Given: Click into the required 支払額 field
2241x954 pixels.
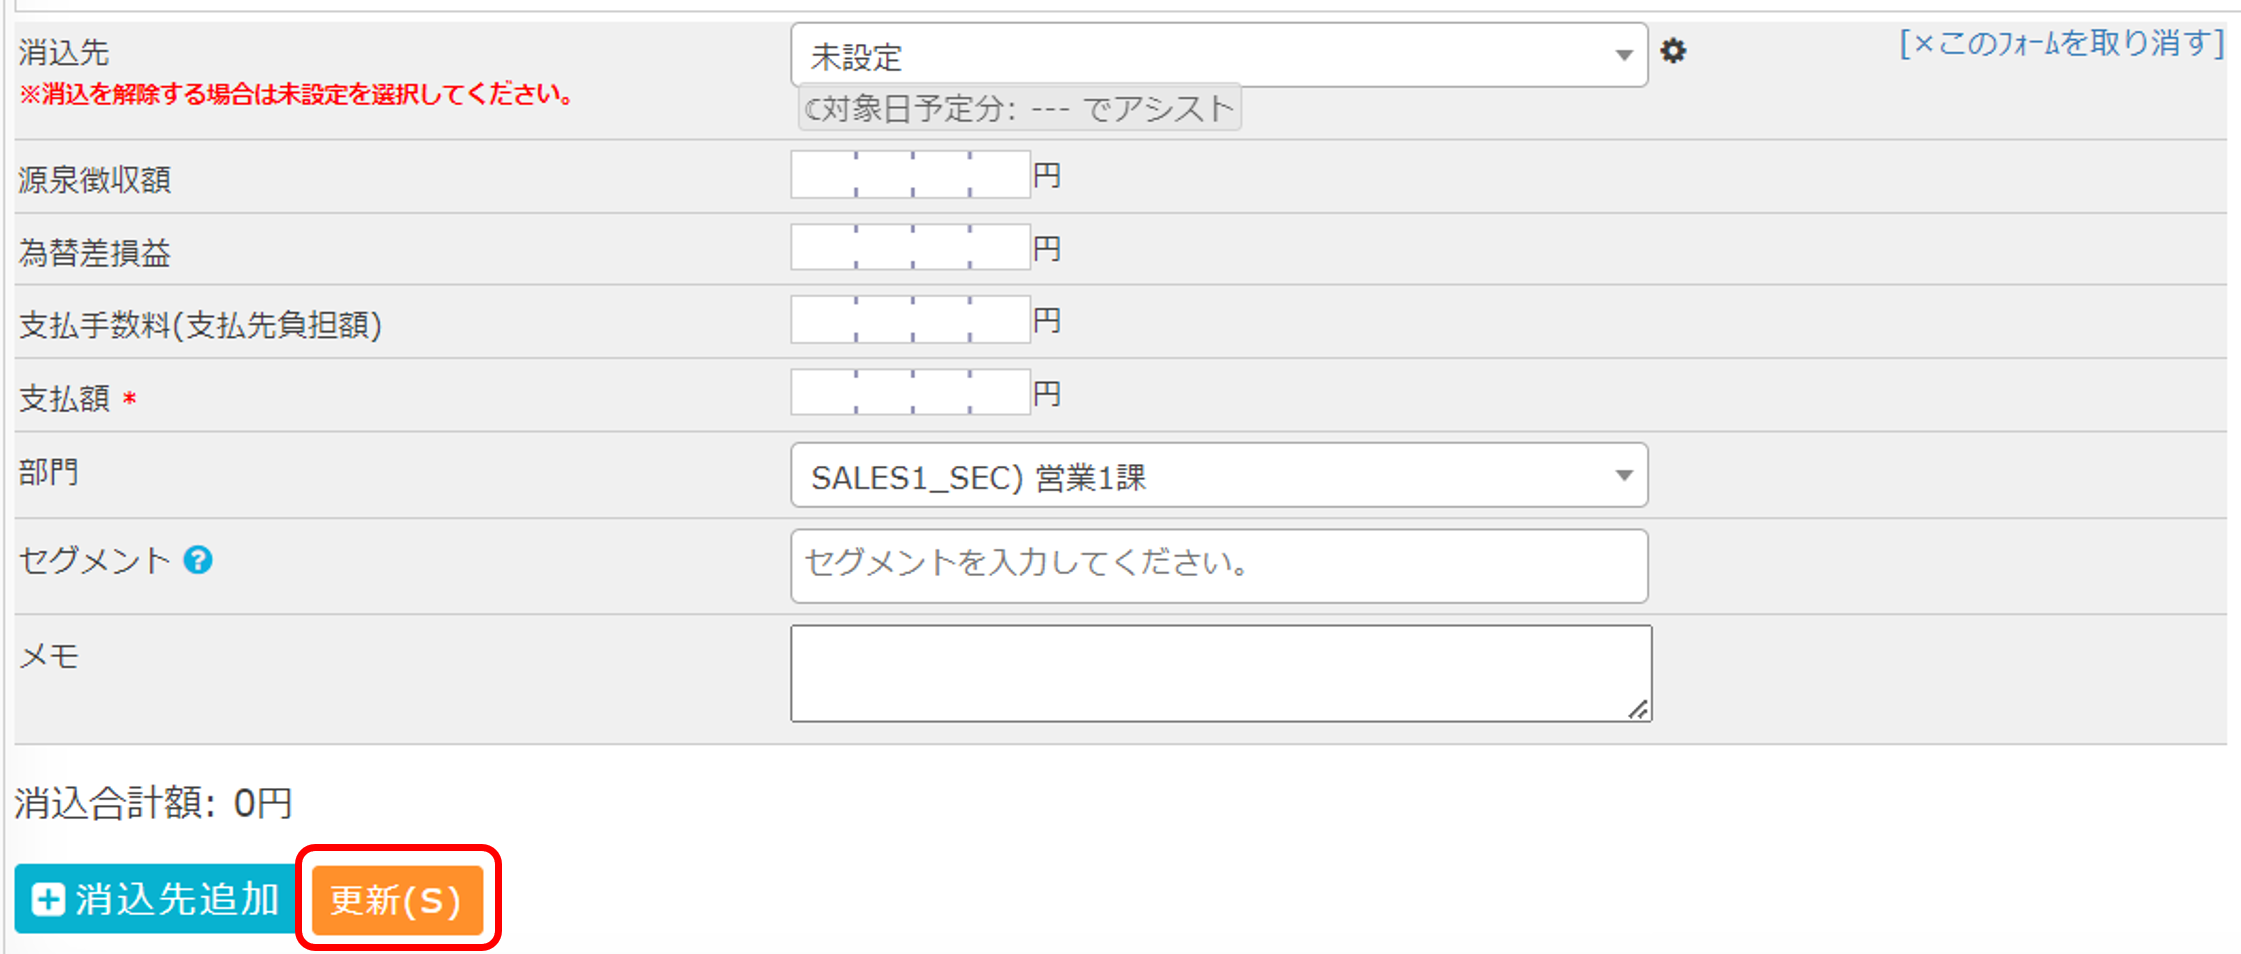Looking at the screenshot, I should click(910, 392).
